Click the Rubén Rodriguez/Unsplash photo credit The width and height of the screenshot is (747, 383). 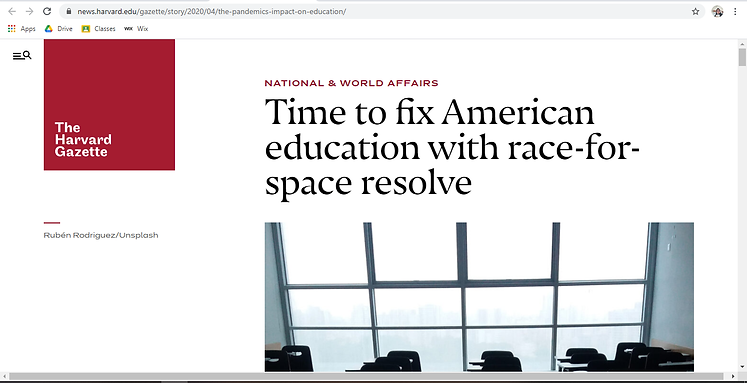pos(101,235)
